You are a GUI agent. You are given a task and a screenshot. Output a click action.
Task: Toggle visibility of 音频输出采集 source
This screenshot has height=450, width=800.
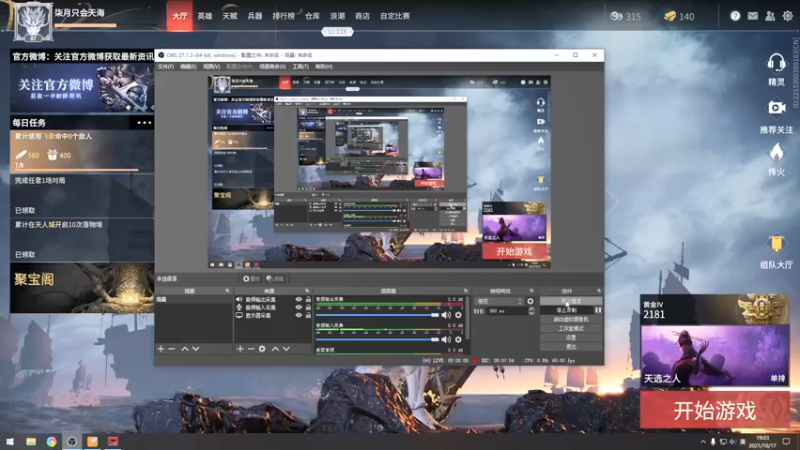298,299
